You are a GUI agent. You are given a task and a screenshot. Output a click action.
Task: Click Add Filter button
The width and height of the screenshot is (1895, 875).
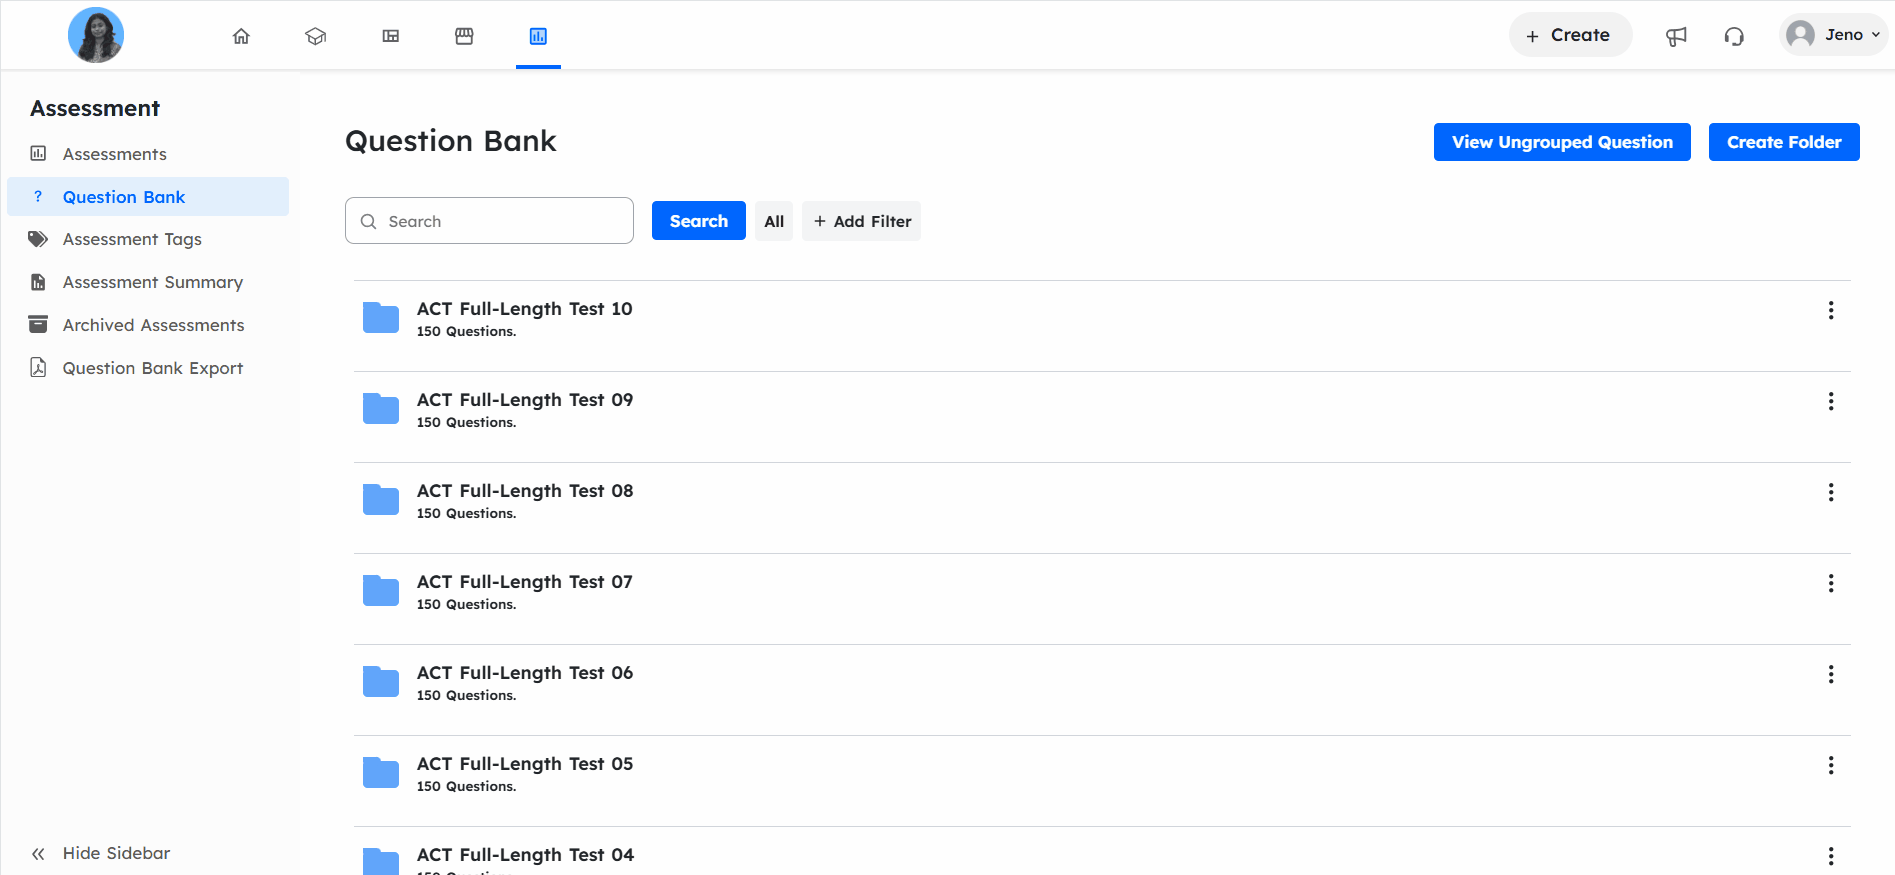click(862, 221)
